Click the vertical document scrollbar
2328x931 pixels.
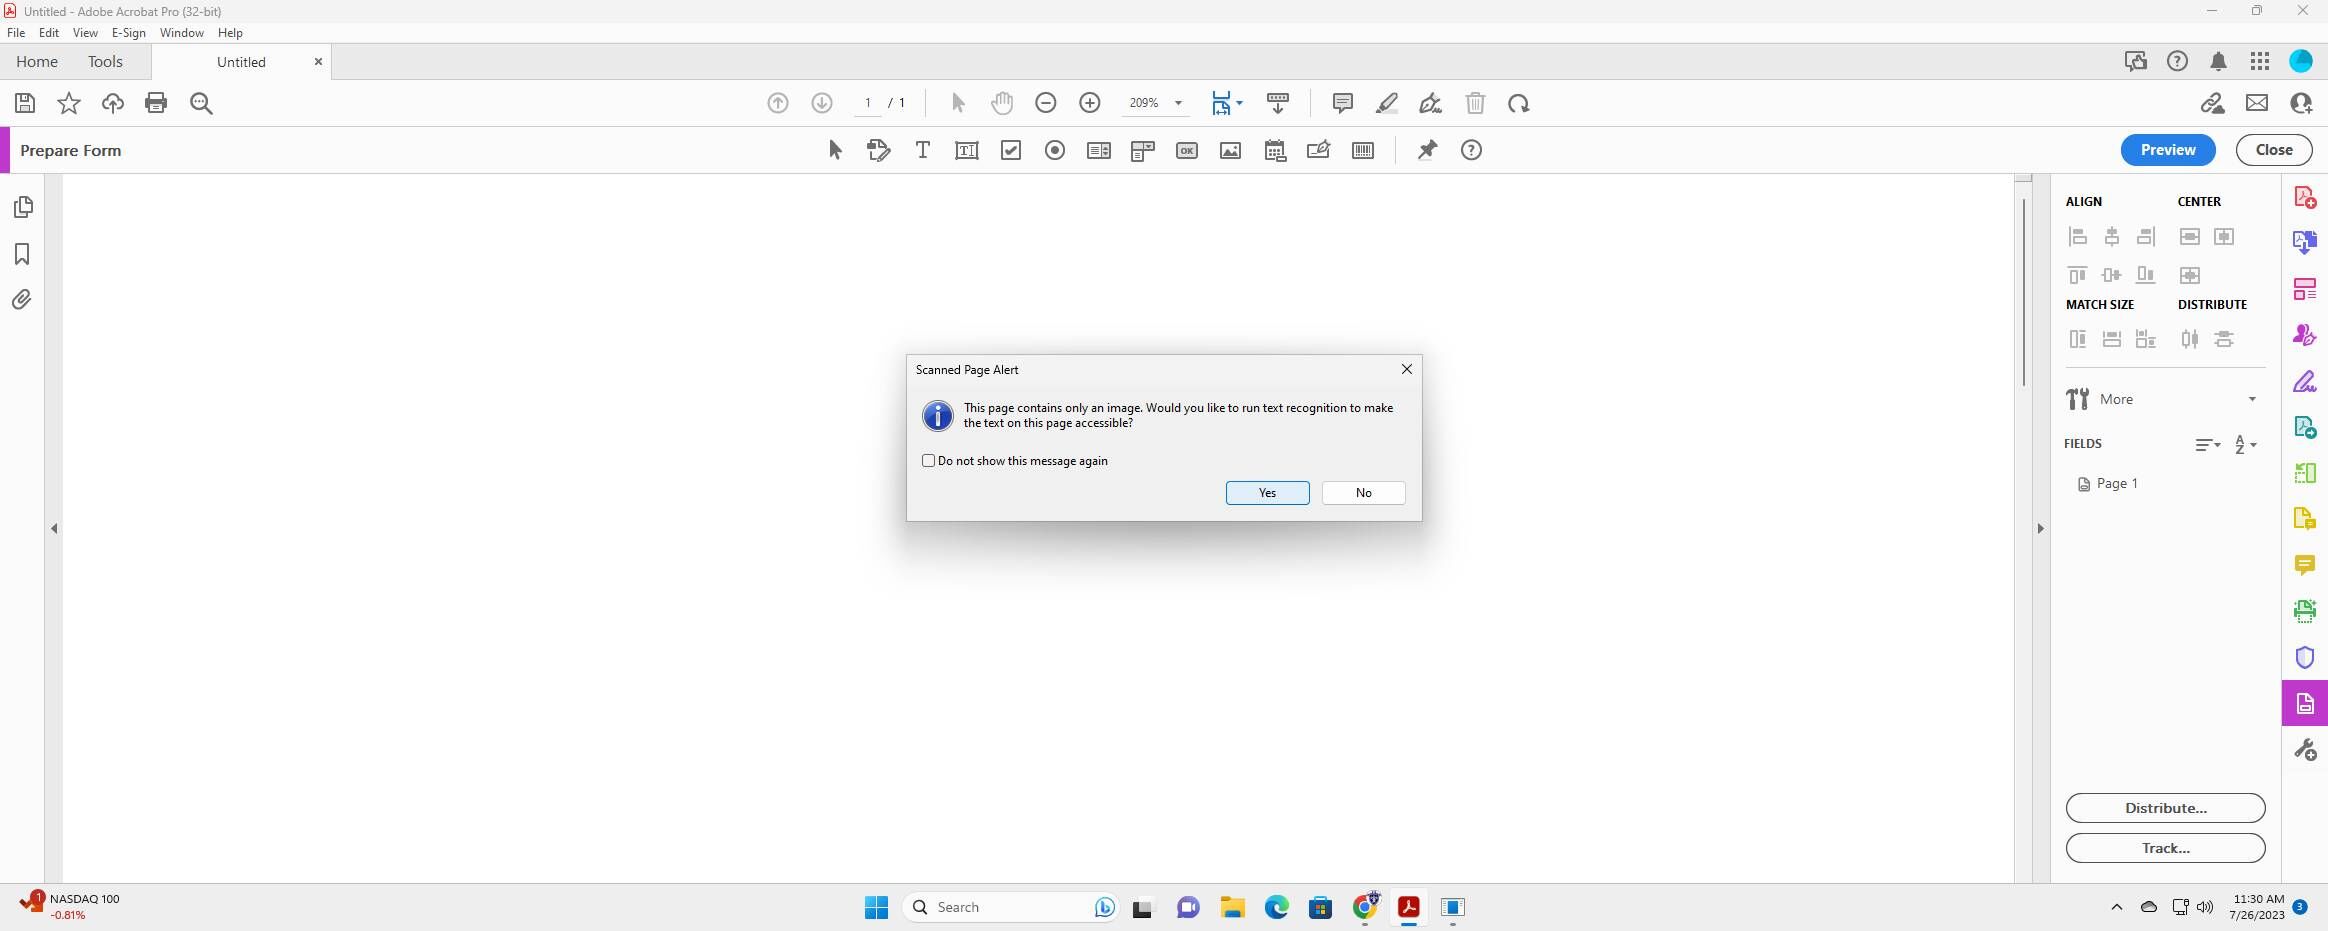point(2023,292)
